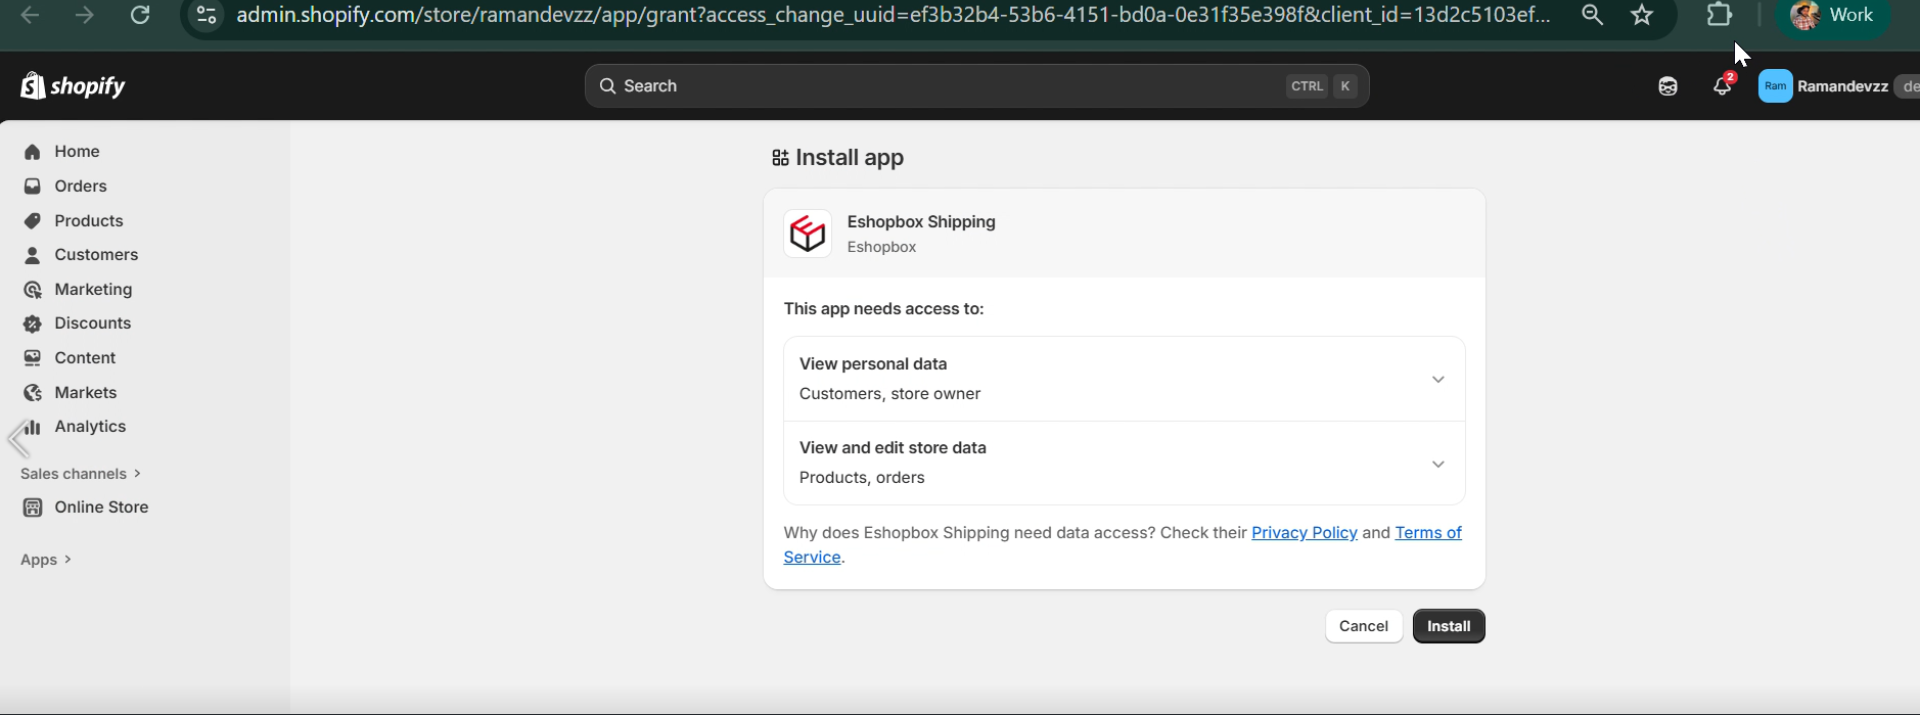Open the Privacy Policy link
Viewport: 1920px width, 715px height.
tap(1304, 533)
